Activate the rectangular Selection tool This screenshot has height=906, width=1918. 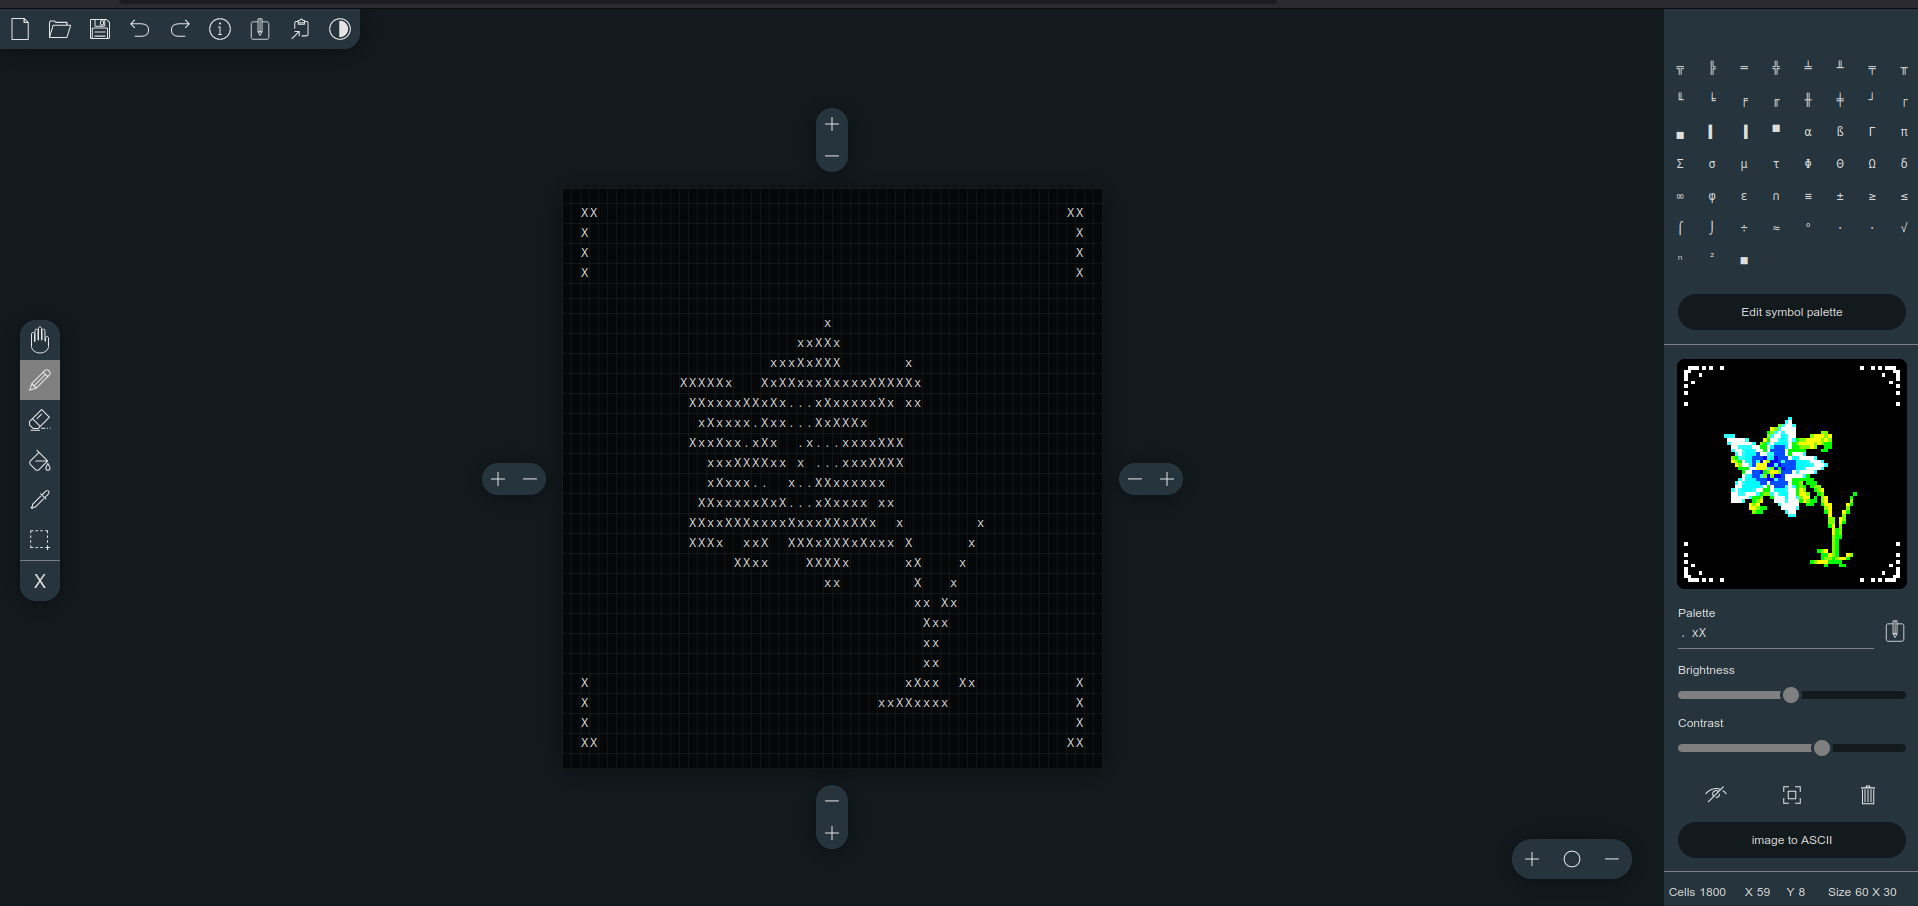pos(40,540)
